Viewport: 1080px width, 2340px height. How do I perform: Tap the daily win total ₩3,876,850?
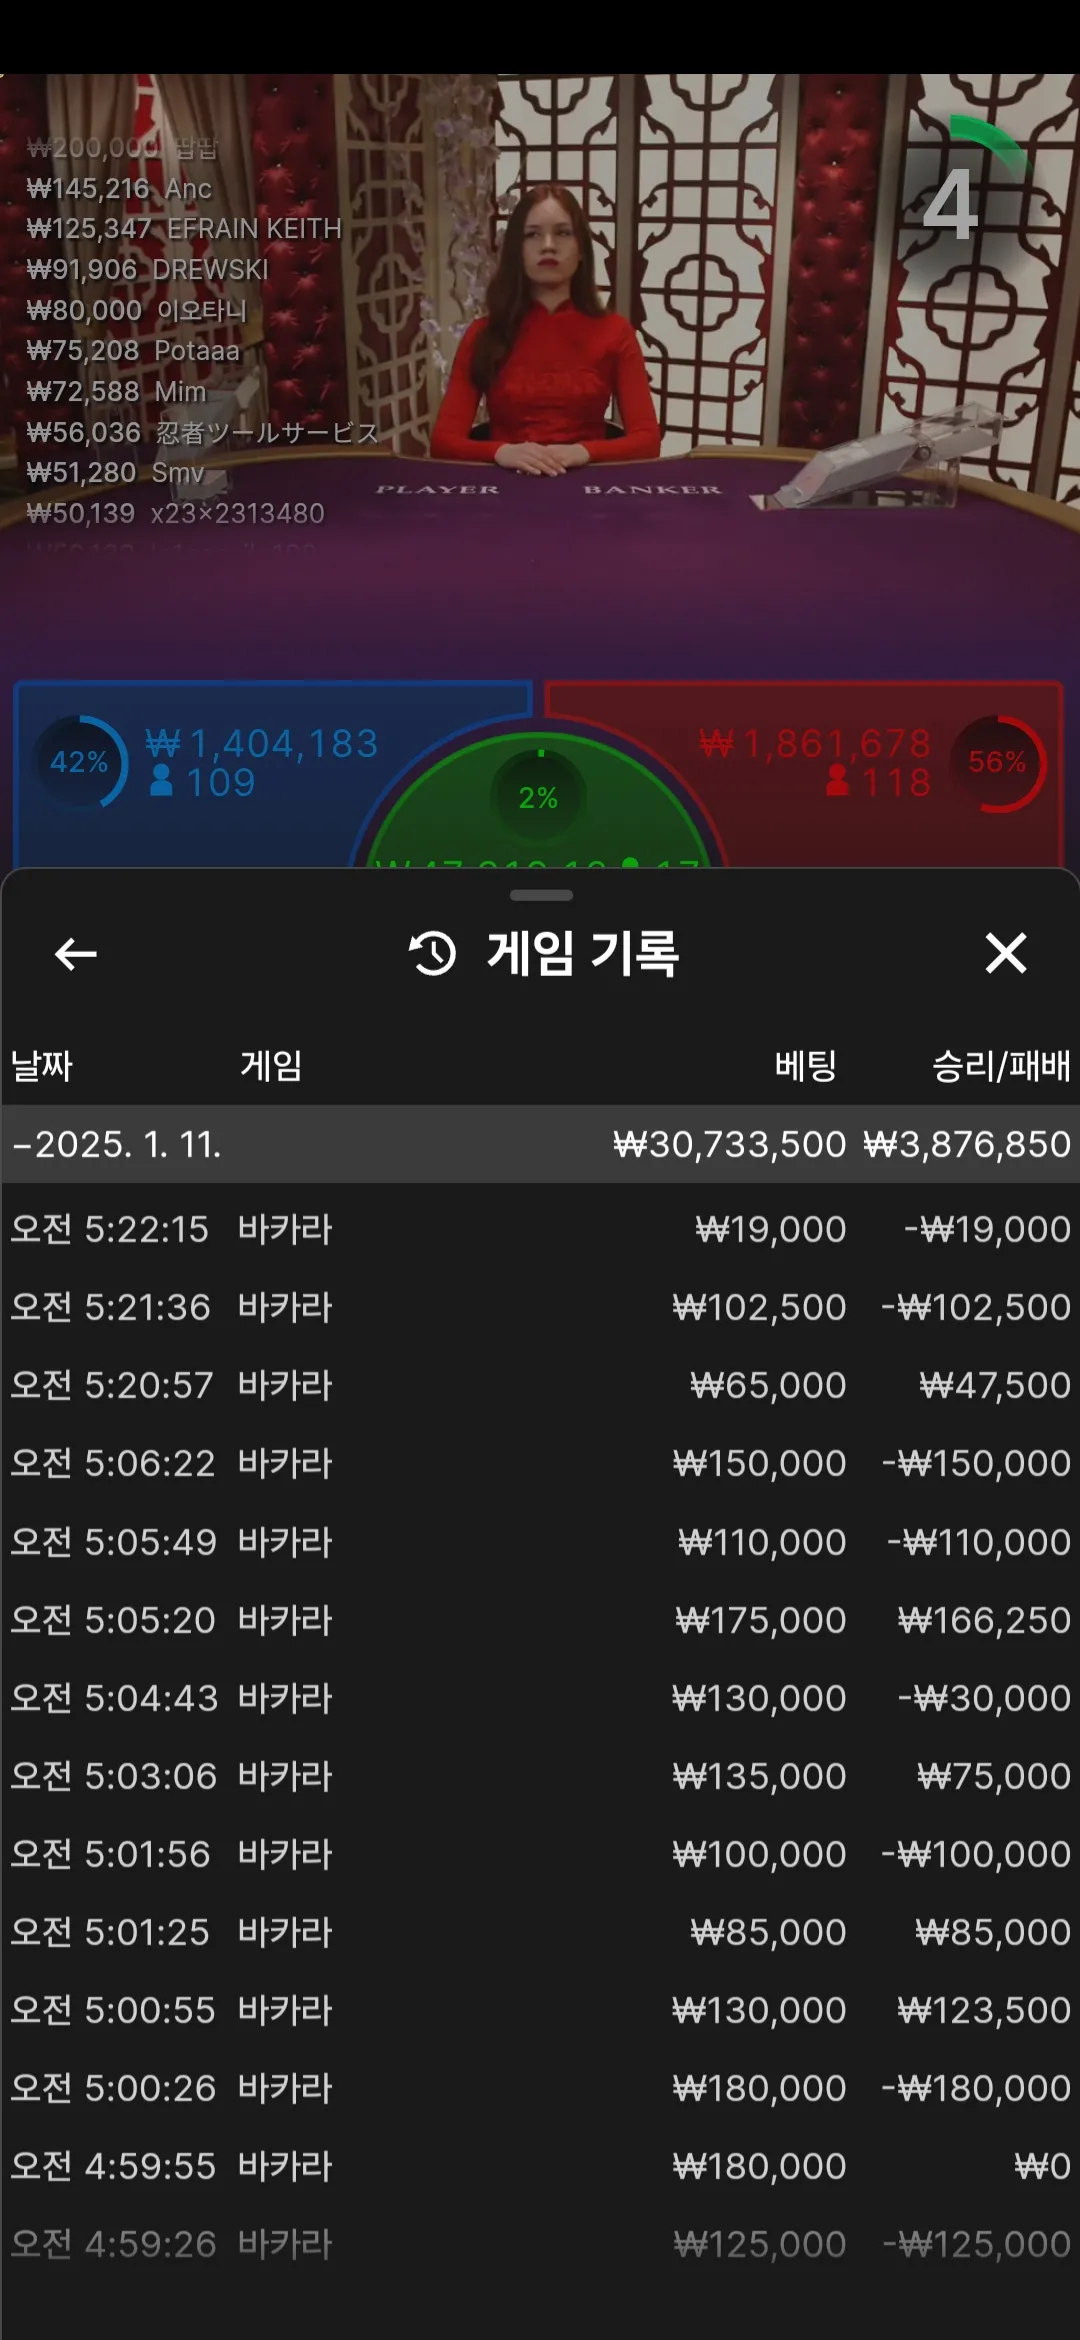pos(967,1144)
